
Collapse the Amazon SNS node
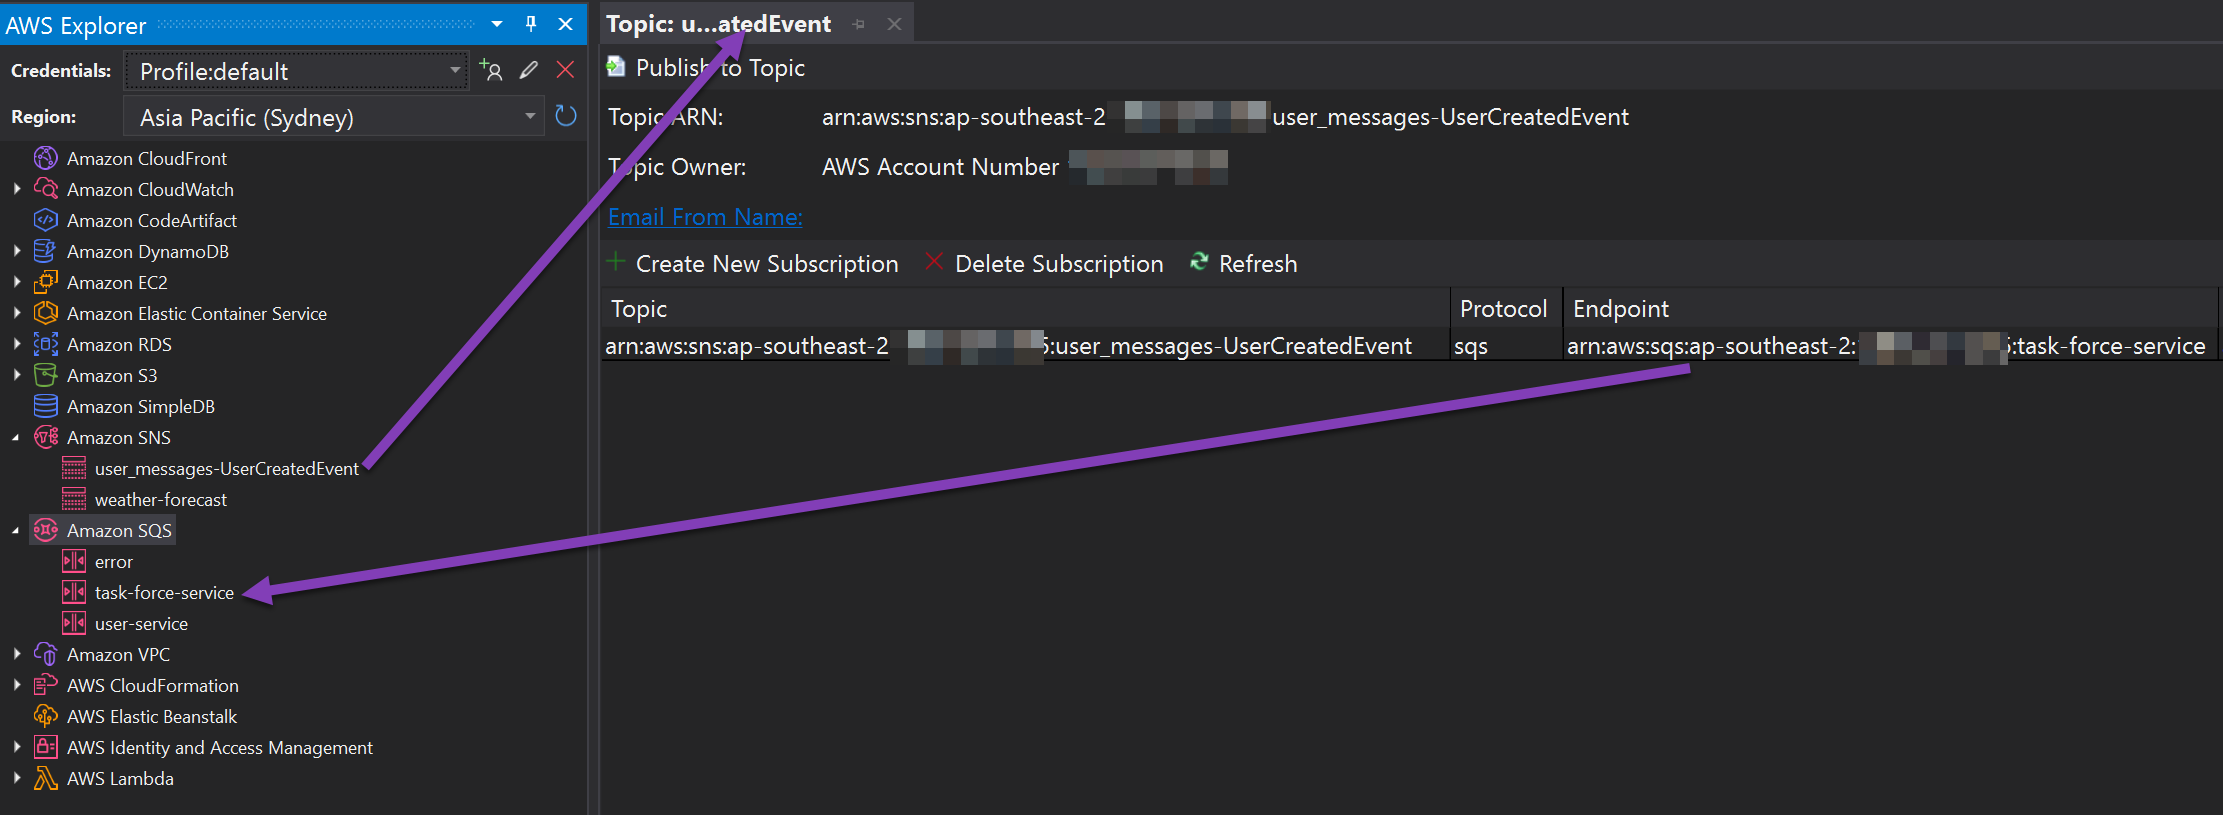point(16,437)
